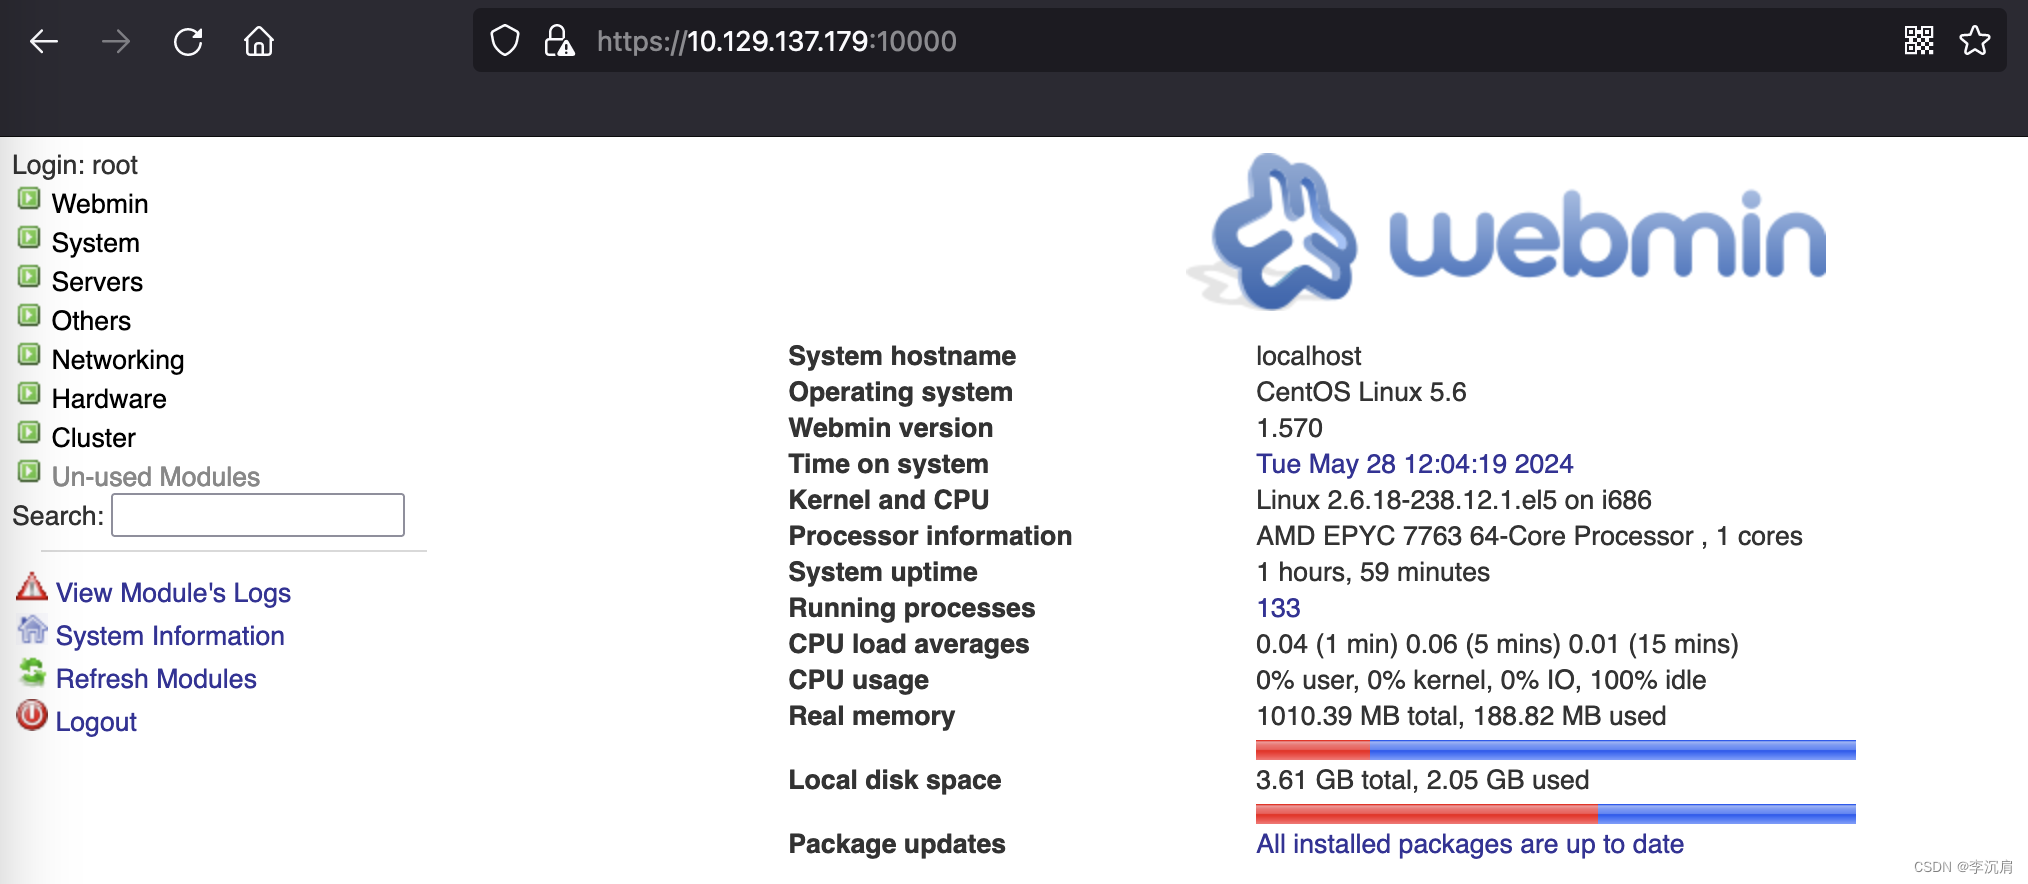Open the Networking menu category
This screenshot has width=2028, height=884.
(118, 360)
